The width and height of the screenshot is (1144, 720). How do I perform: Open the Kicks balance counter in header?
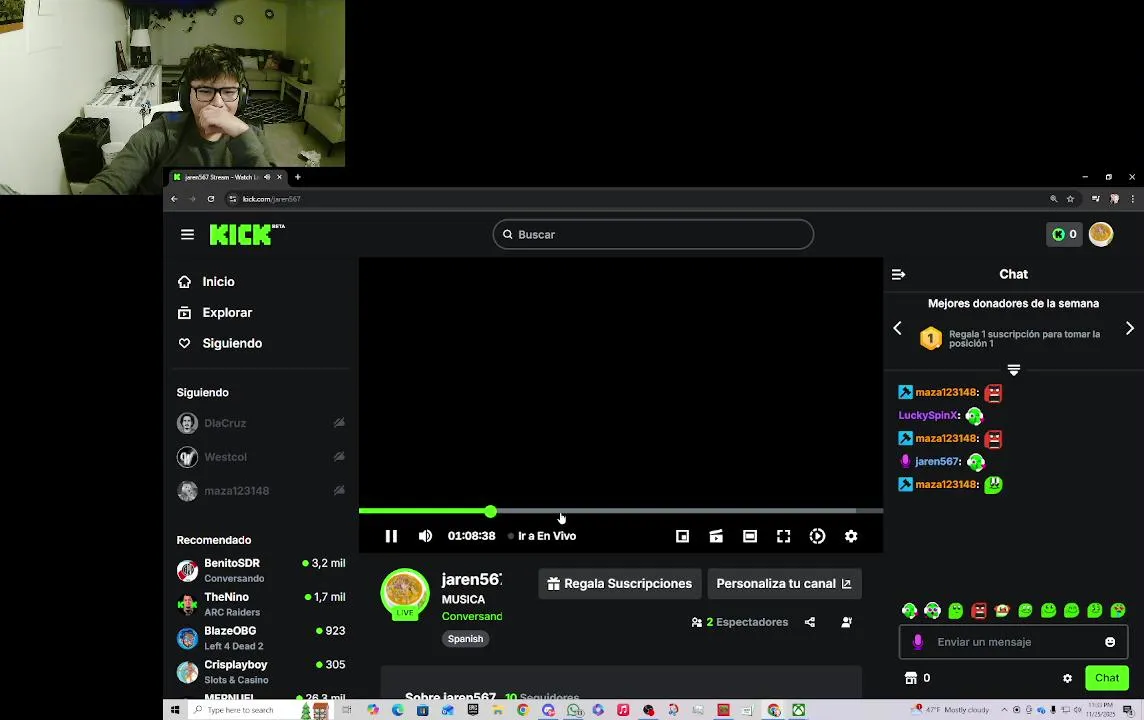tap(1064, 234)
